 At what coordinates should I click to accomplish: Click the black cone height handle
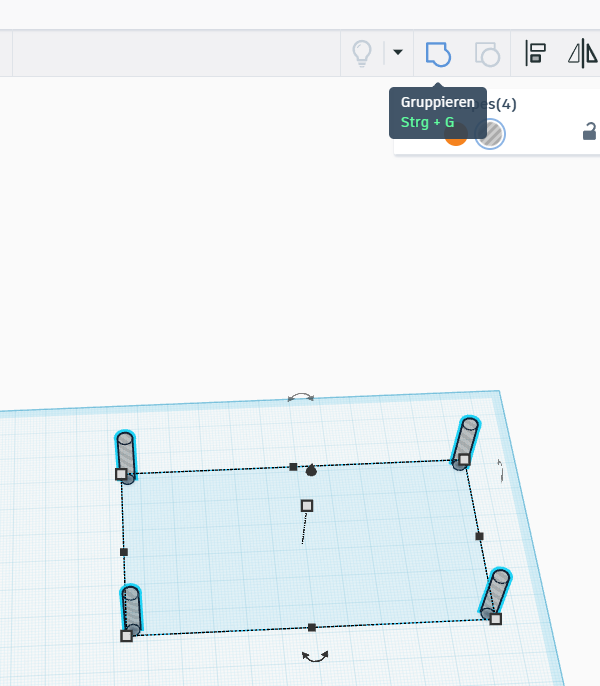click(311, 470)
